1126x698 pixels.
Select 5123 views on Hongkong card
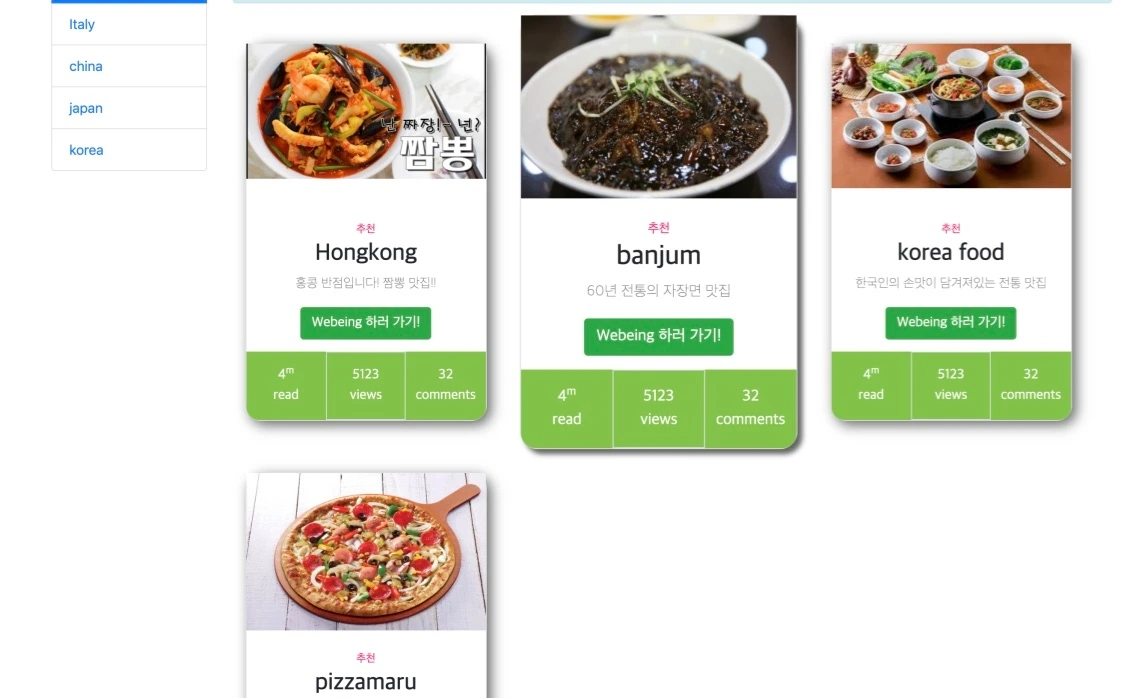pyautogui.click(x=366, y=384)
